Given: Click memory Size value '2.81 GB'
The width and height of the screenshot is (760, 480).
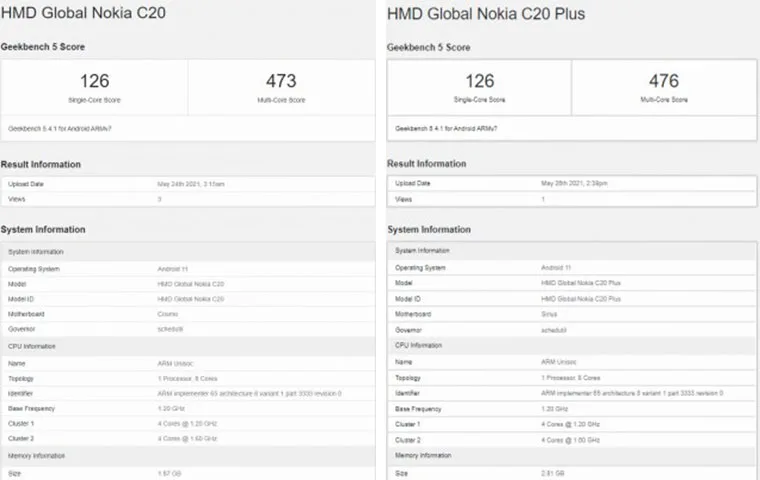Looking at the screenshot, I should click(x=553, y=473).
